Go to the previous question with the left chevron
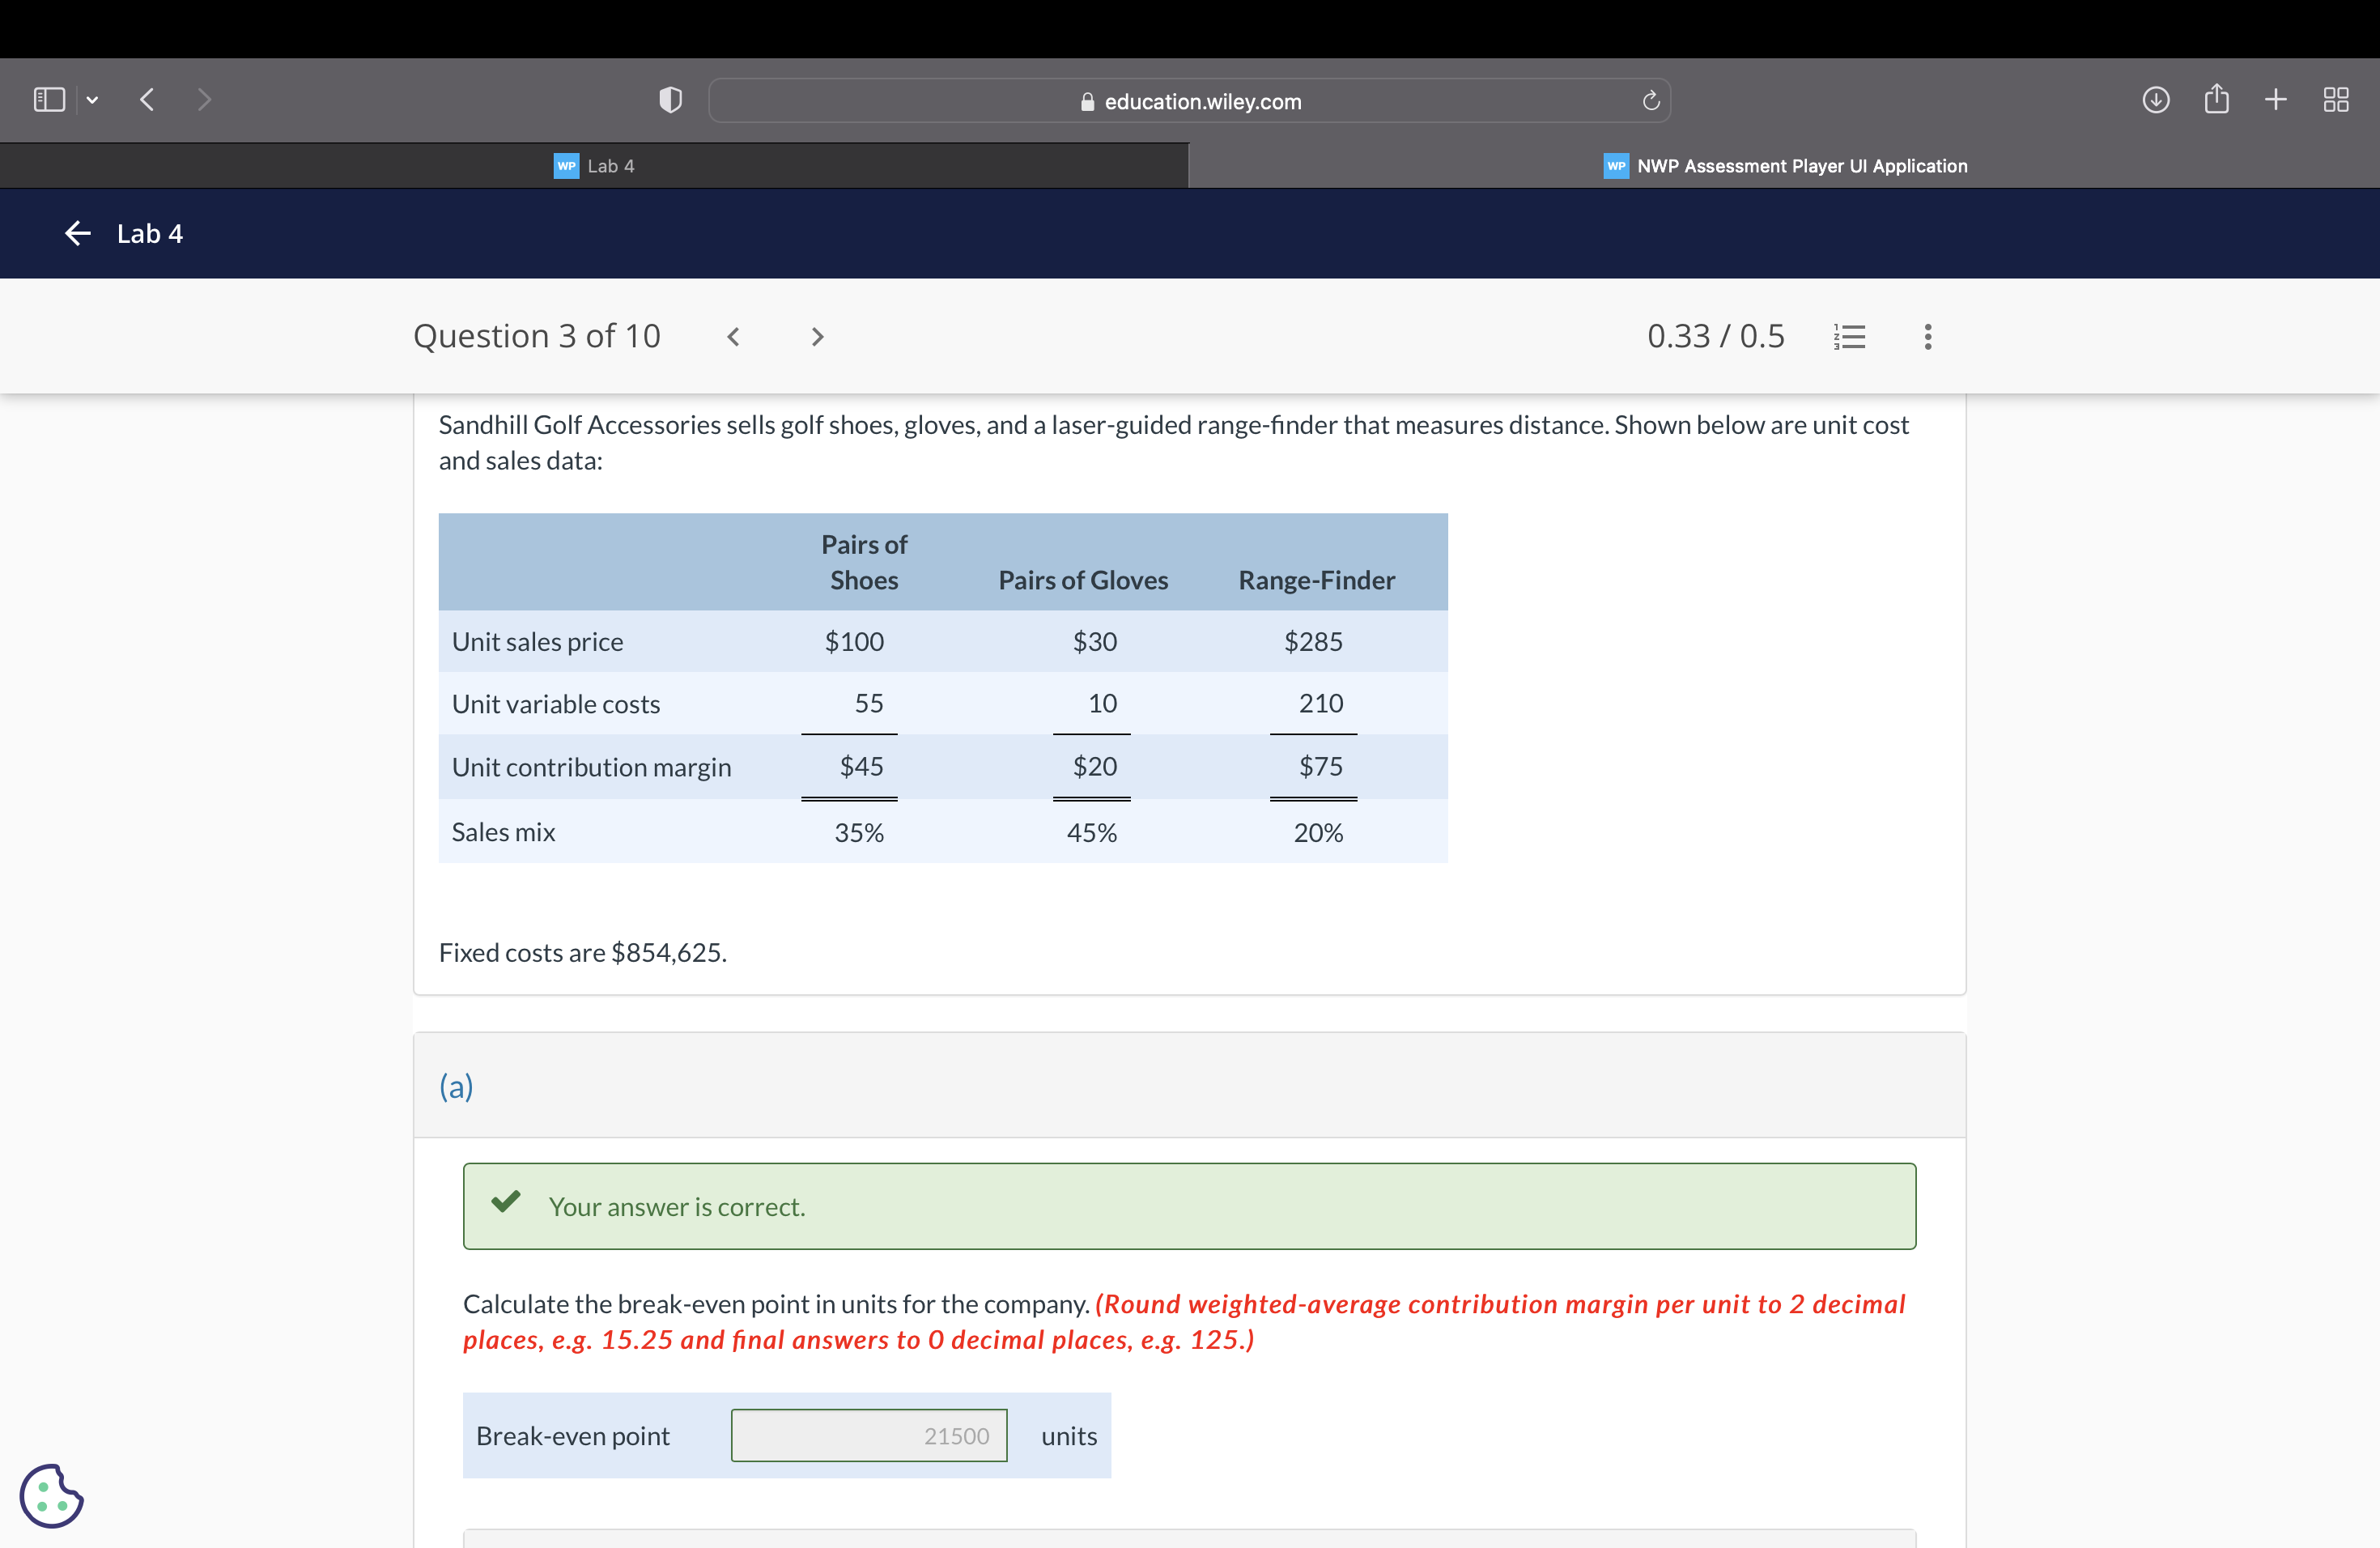The image size is (2380, 1548). point(733,336)
